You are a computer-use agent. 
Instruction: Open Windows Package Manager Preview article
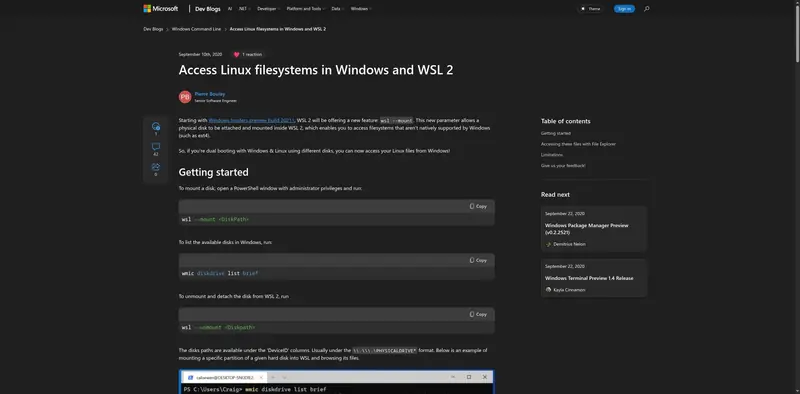(x=586, y=229)
